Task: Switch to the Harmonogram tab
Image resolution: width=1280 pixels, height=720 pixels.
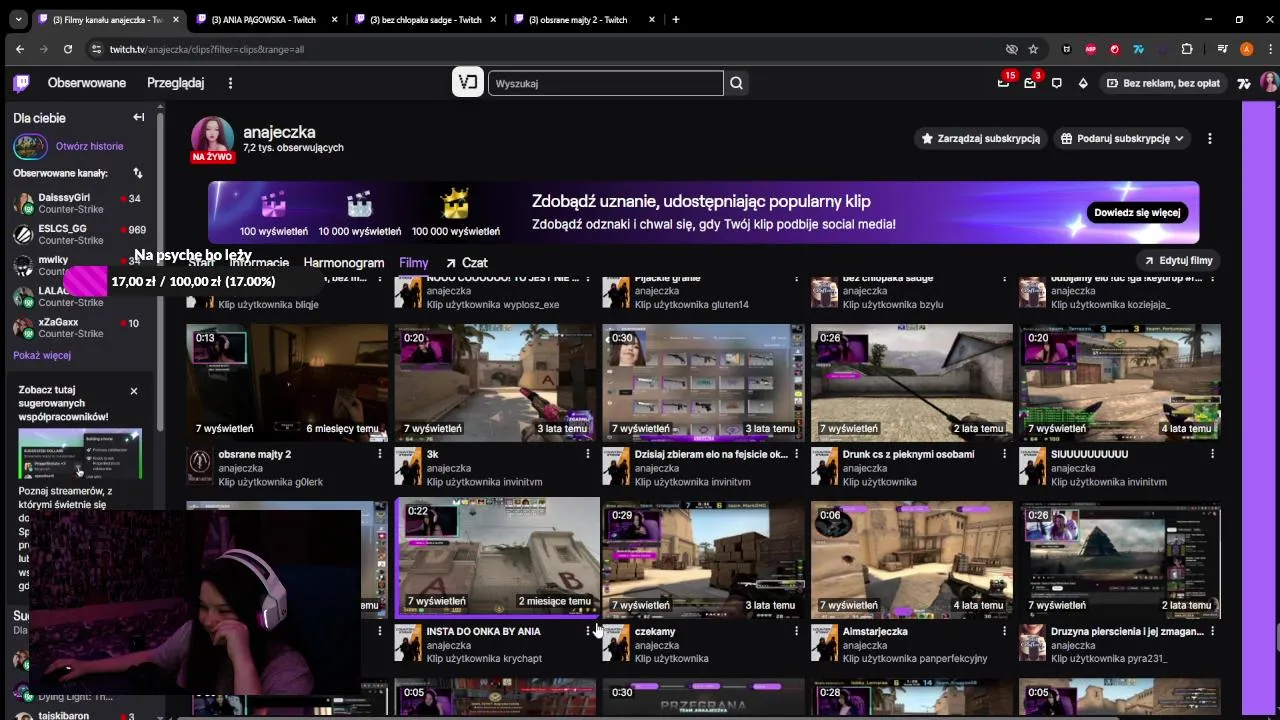Action: 344,263
